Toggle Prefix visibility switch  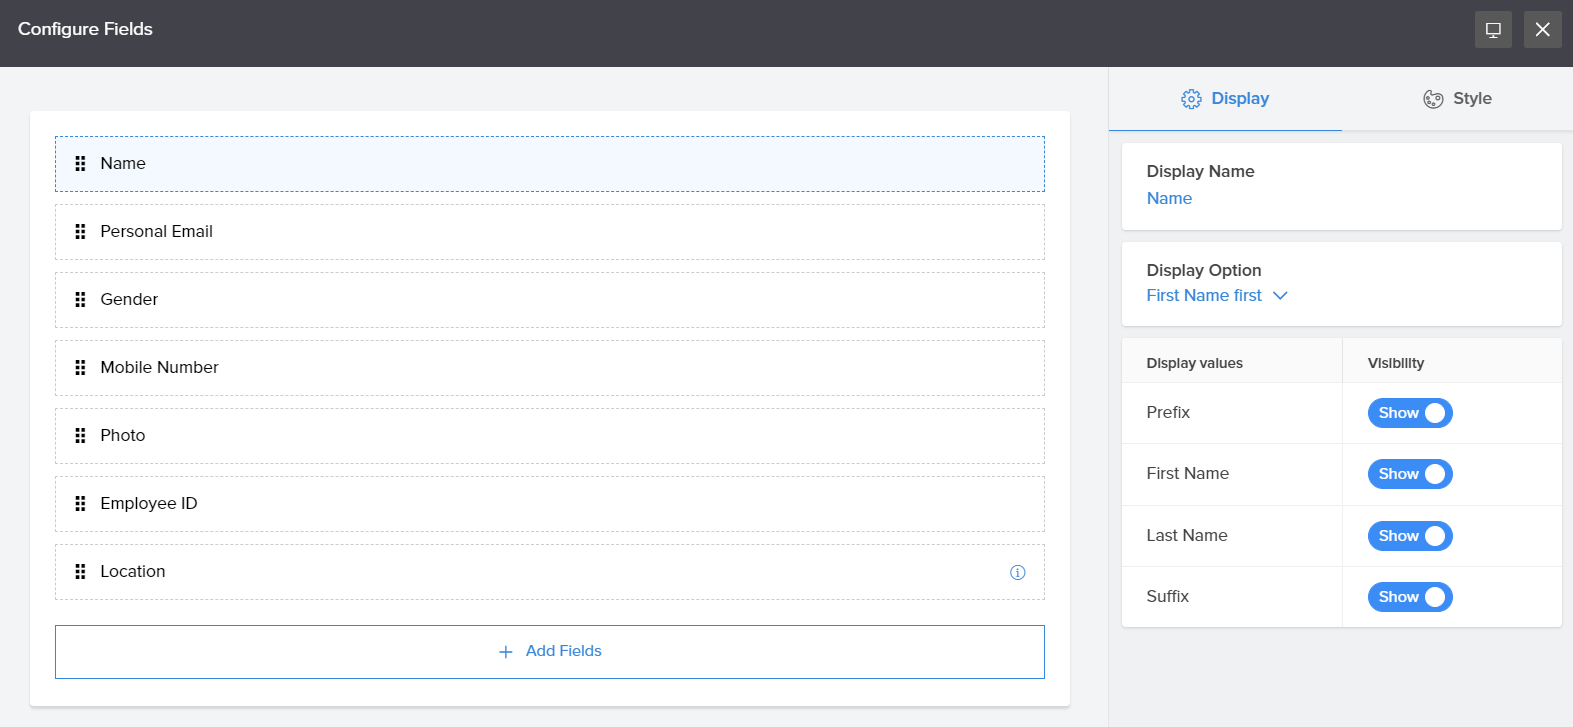point(1409,413)
